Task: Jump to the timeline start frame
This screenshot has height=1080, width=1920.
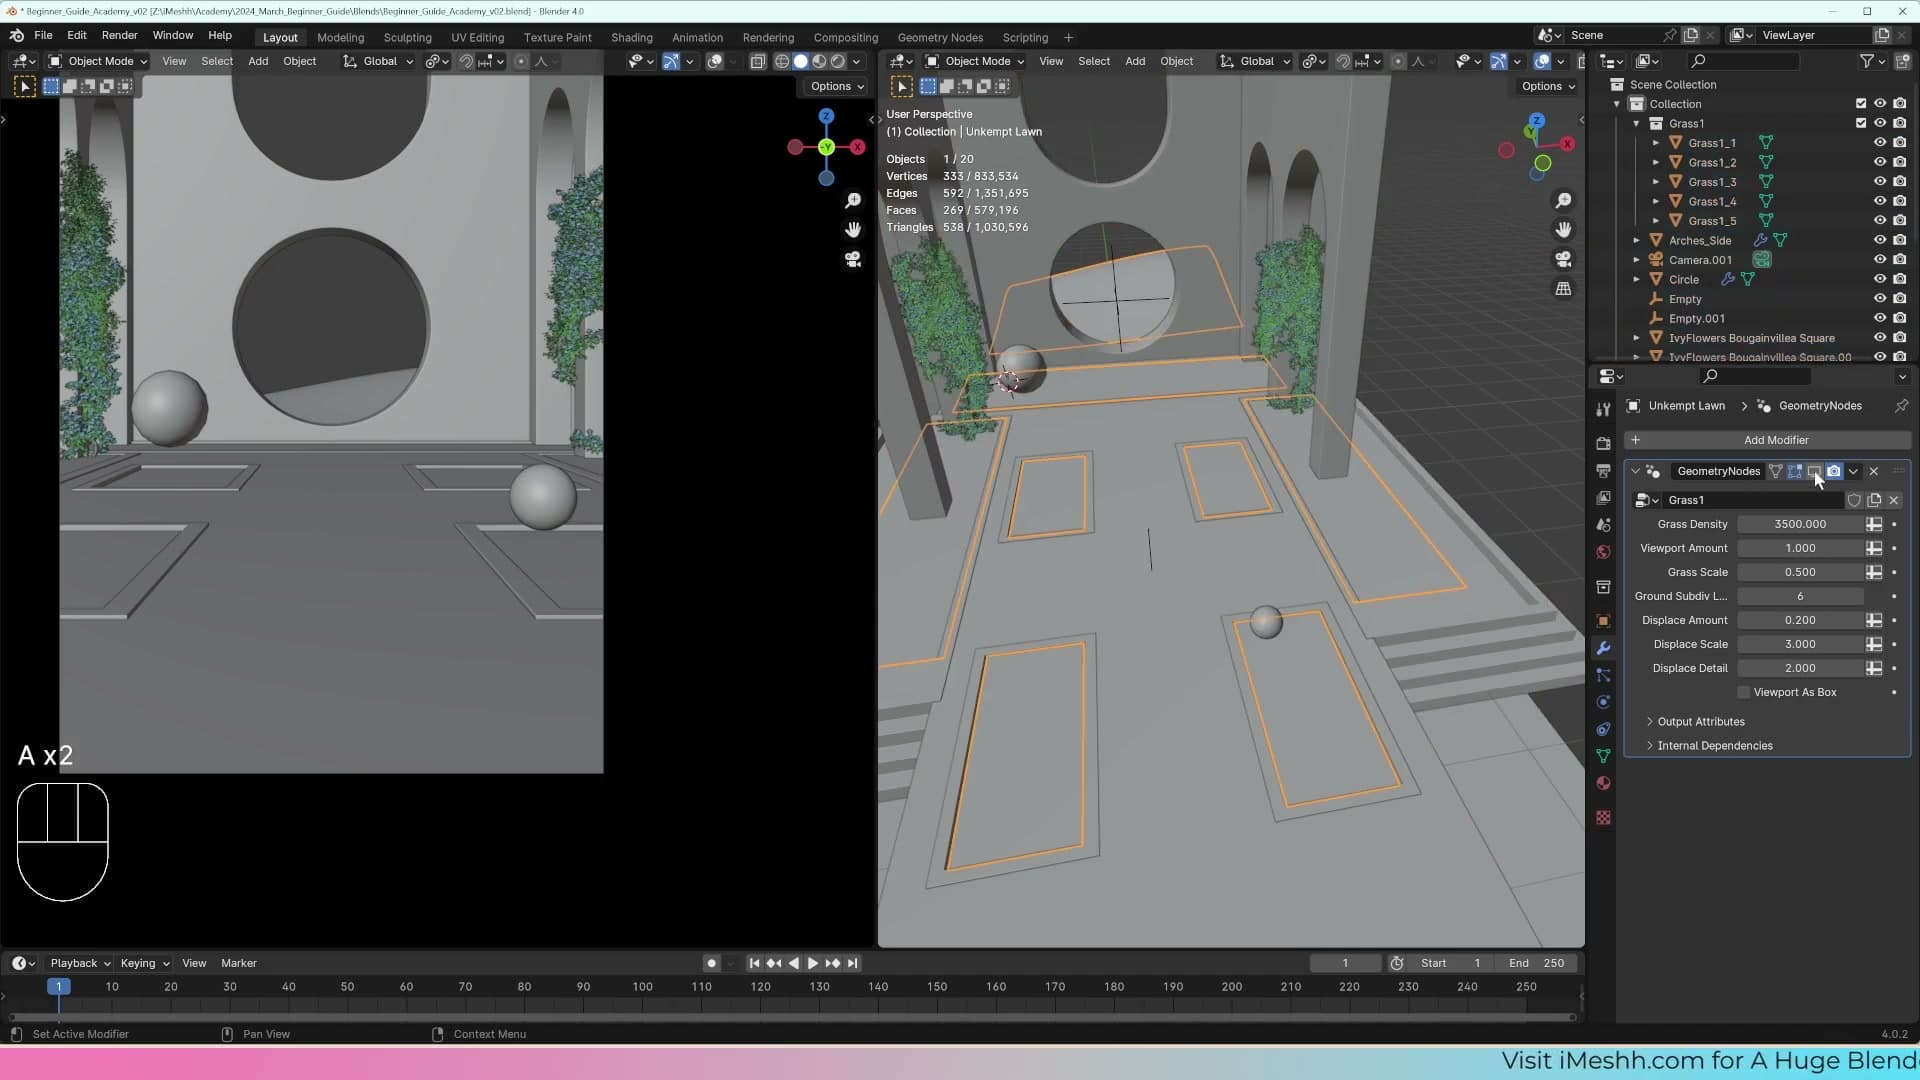Action: click(754, 963)
